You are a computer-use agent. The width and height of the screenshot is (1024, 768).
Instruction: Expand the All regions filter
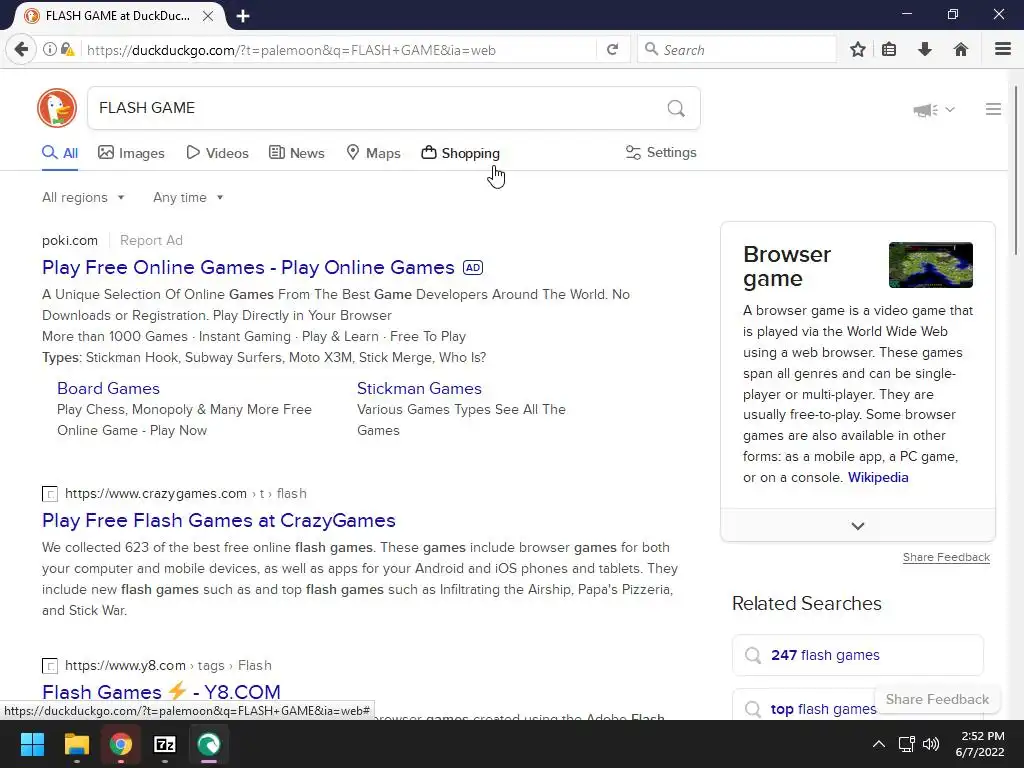83,197
